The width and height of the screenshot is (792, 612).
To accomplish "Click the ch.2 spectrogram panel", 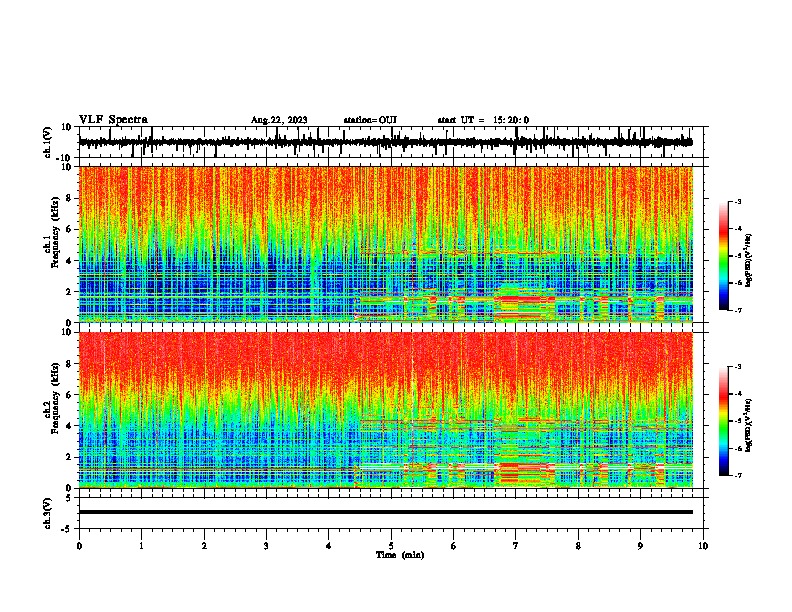I will pyautogui.click(x=386, y=410).
